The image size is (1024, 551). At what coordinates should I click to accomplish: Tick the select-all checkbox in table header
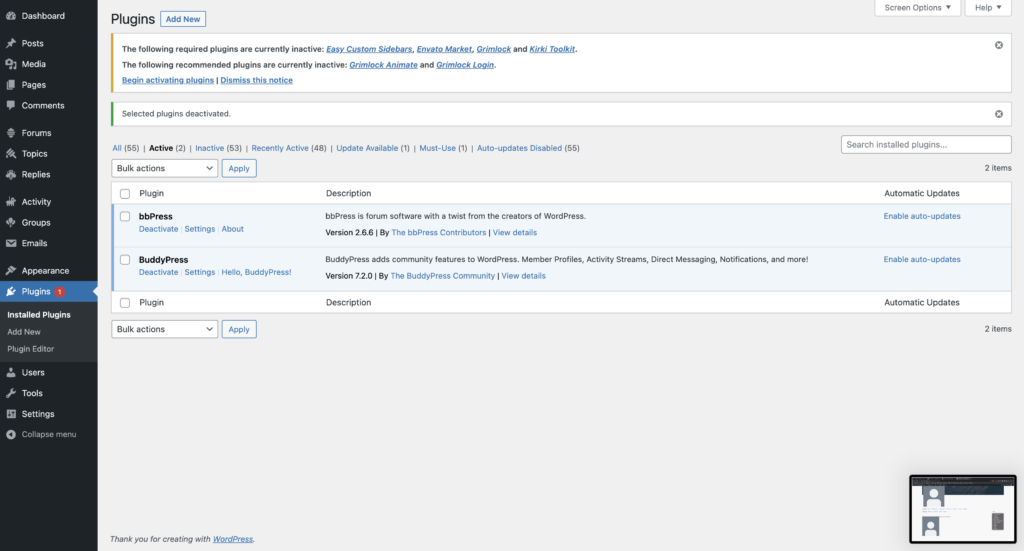click(125, 194)
